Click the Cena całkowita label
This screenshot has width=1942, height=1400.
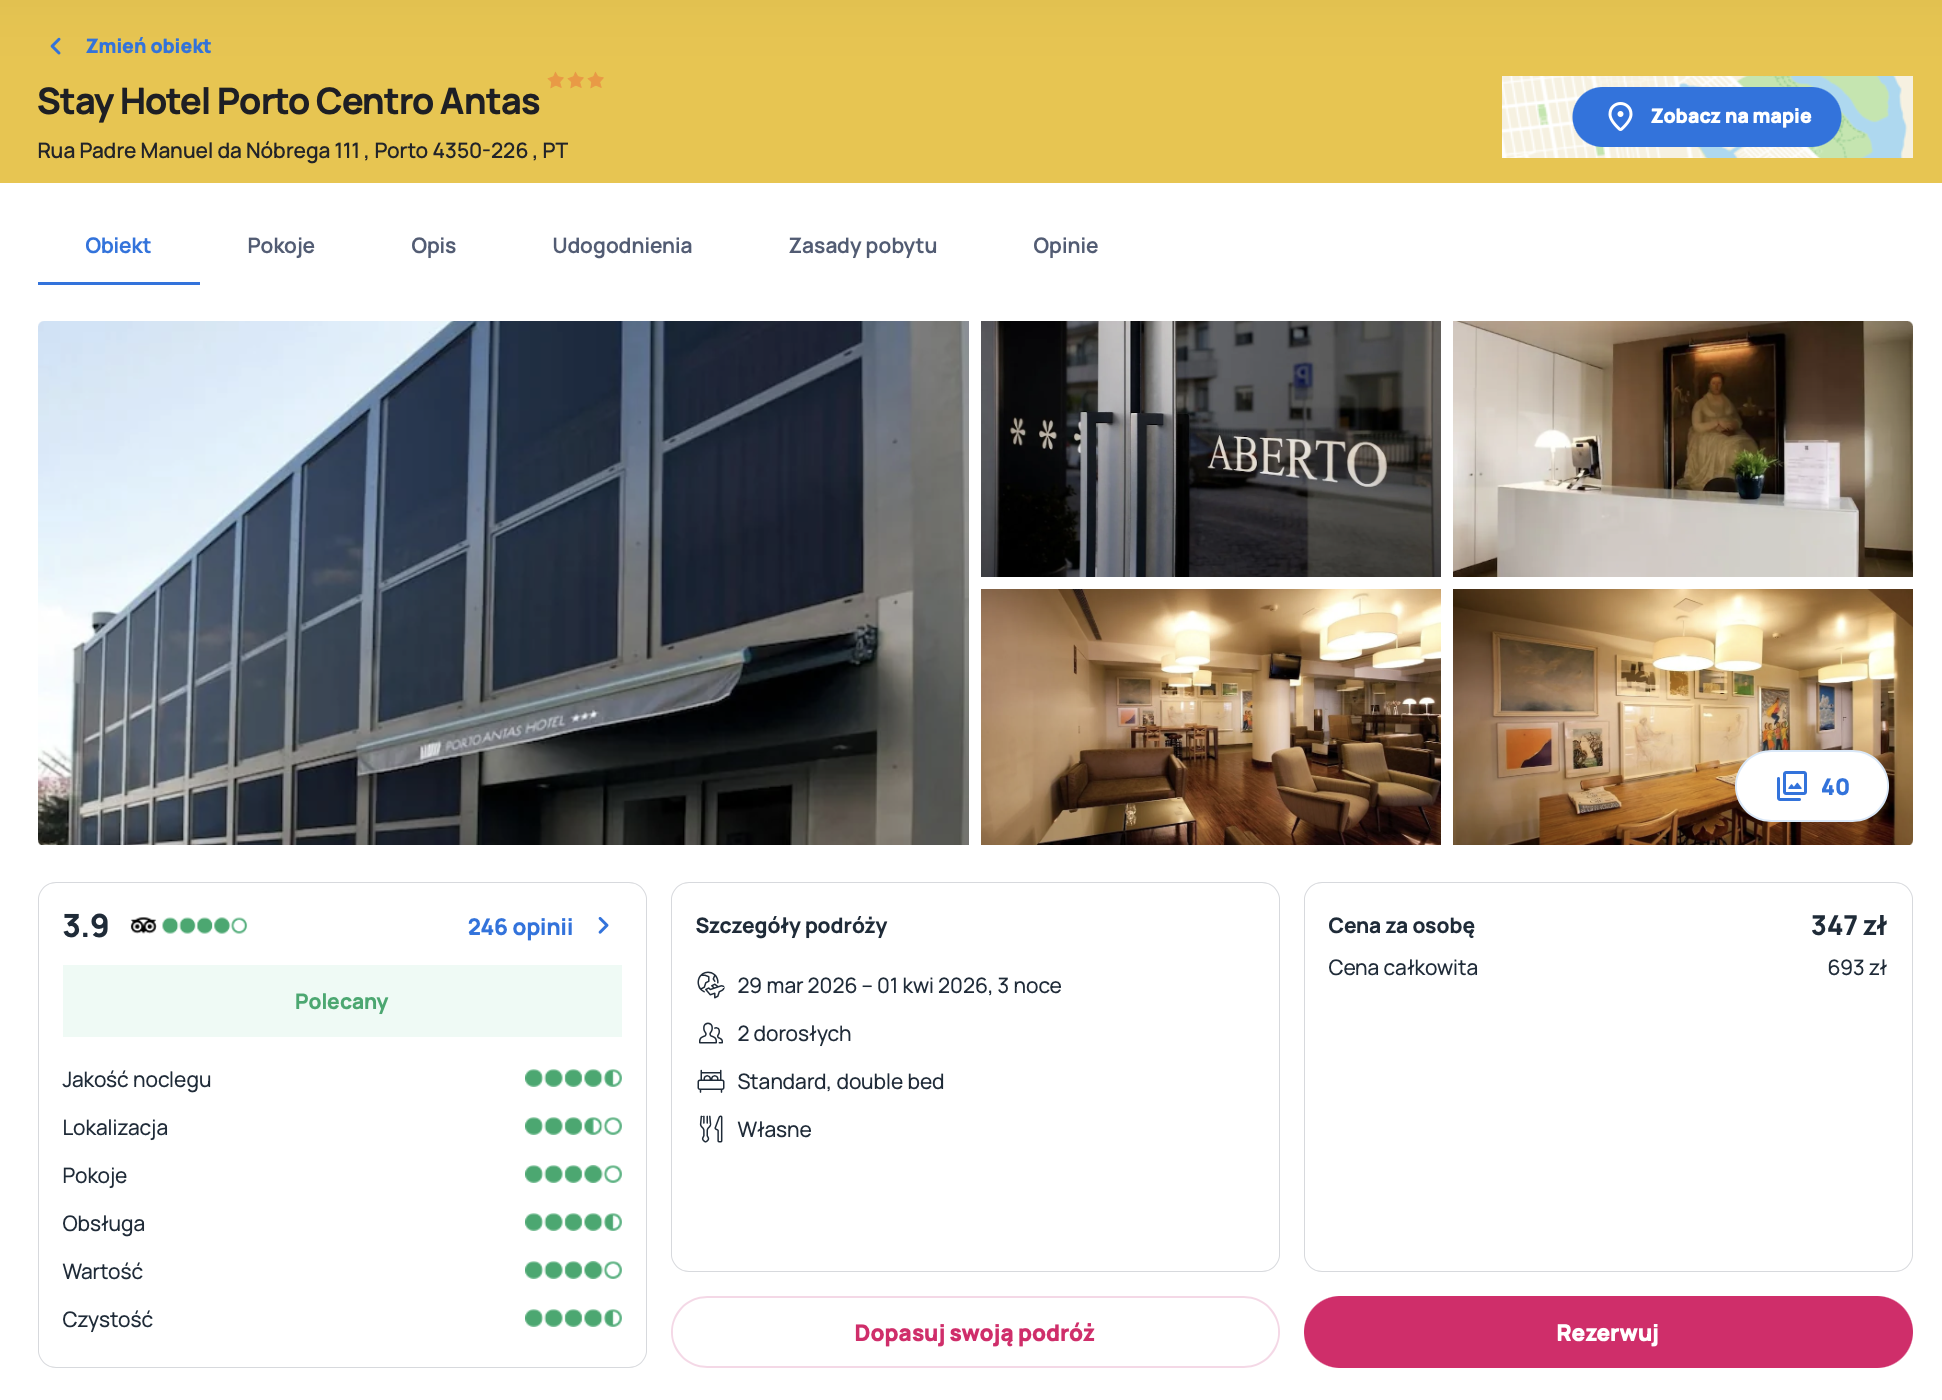click(1402, 968)
